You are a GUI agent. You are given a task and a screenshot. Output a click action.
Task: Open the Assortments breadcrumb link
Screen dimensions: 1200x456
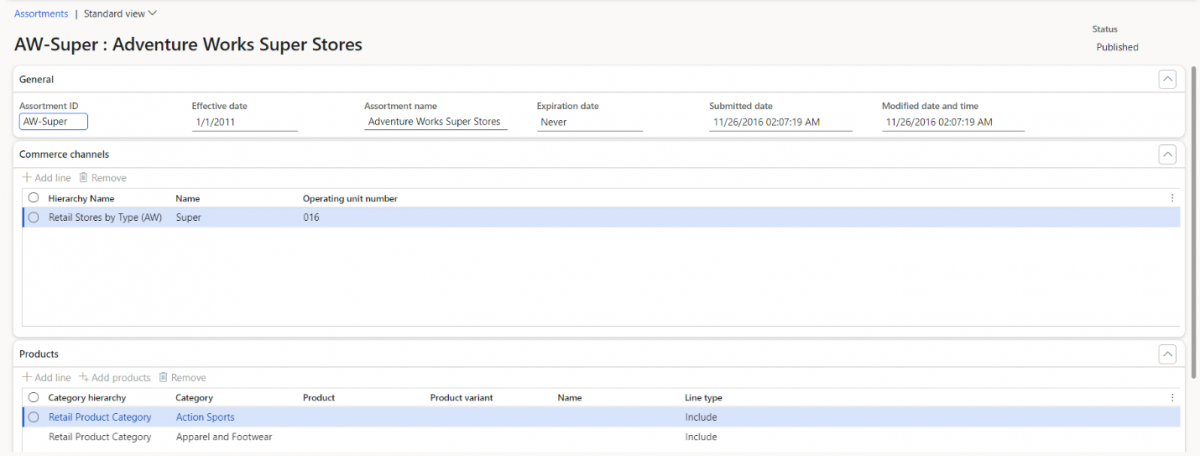pyautogui.click(x=41, y=14)
